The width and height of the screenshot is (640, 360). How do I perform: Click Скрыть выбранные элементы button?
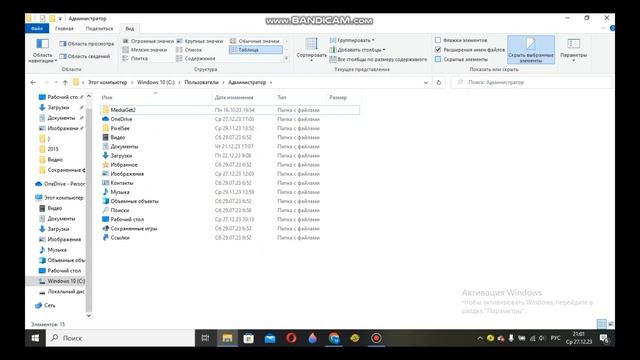[531, 50]
